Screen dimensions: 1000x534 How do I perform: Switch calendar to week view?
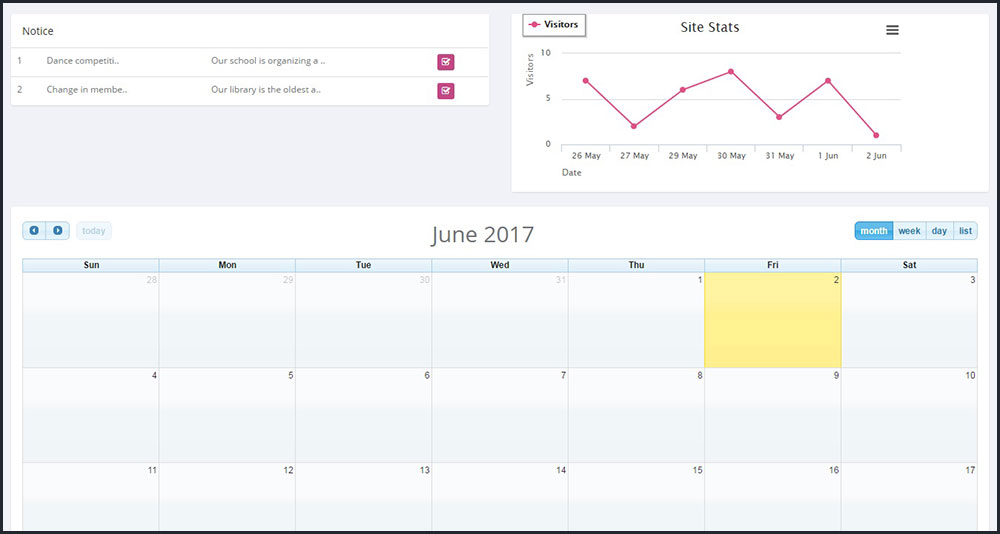click(x=909, y=231)
